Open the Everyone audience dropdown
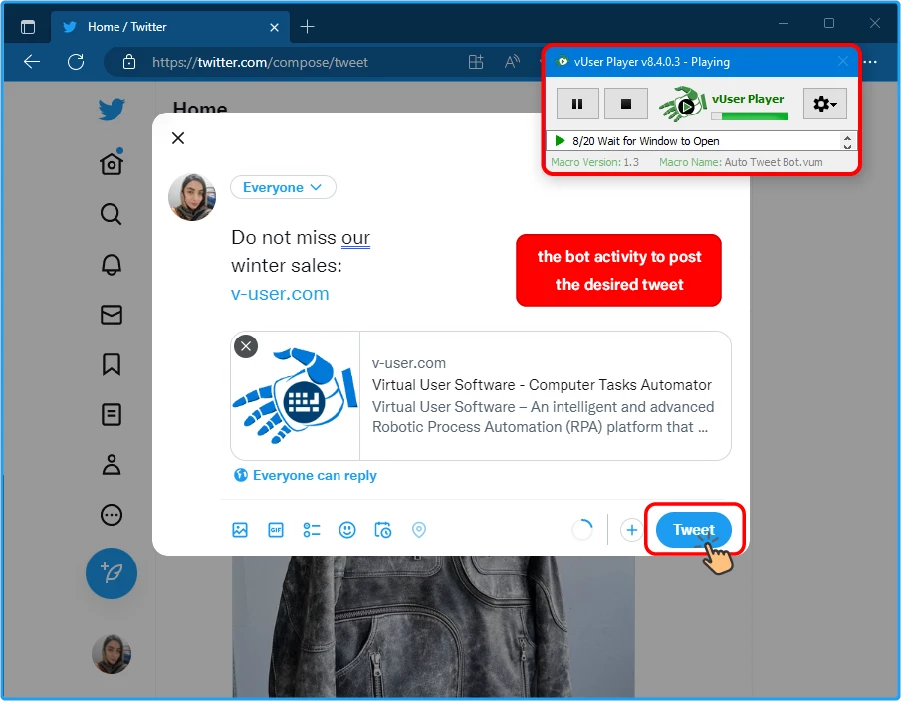 pyautogui.click(x=283, y=187)
